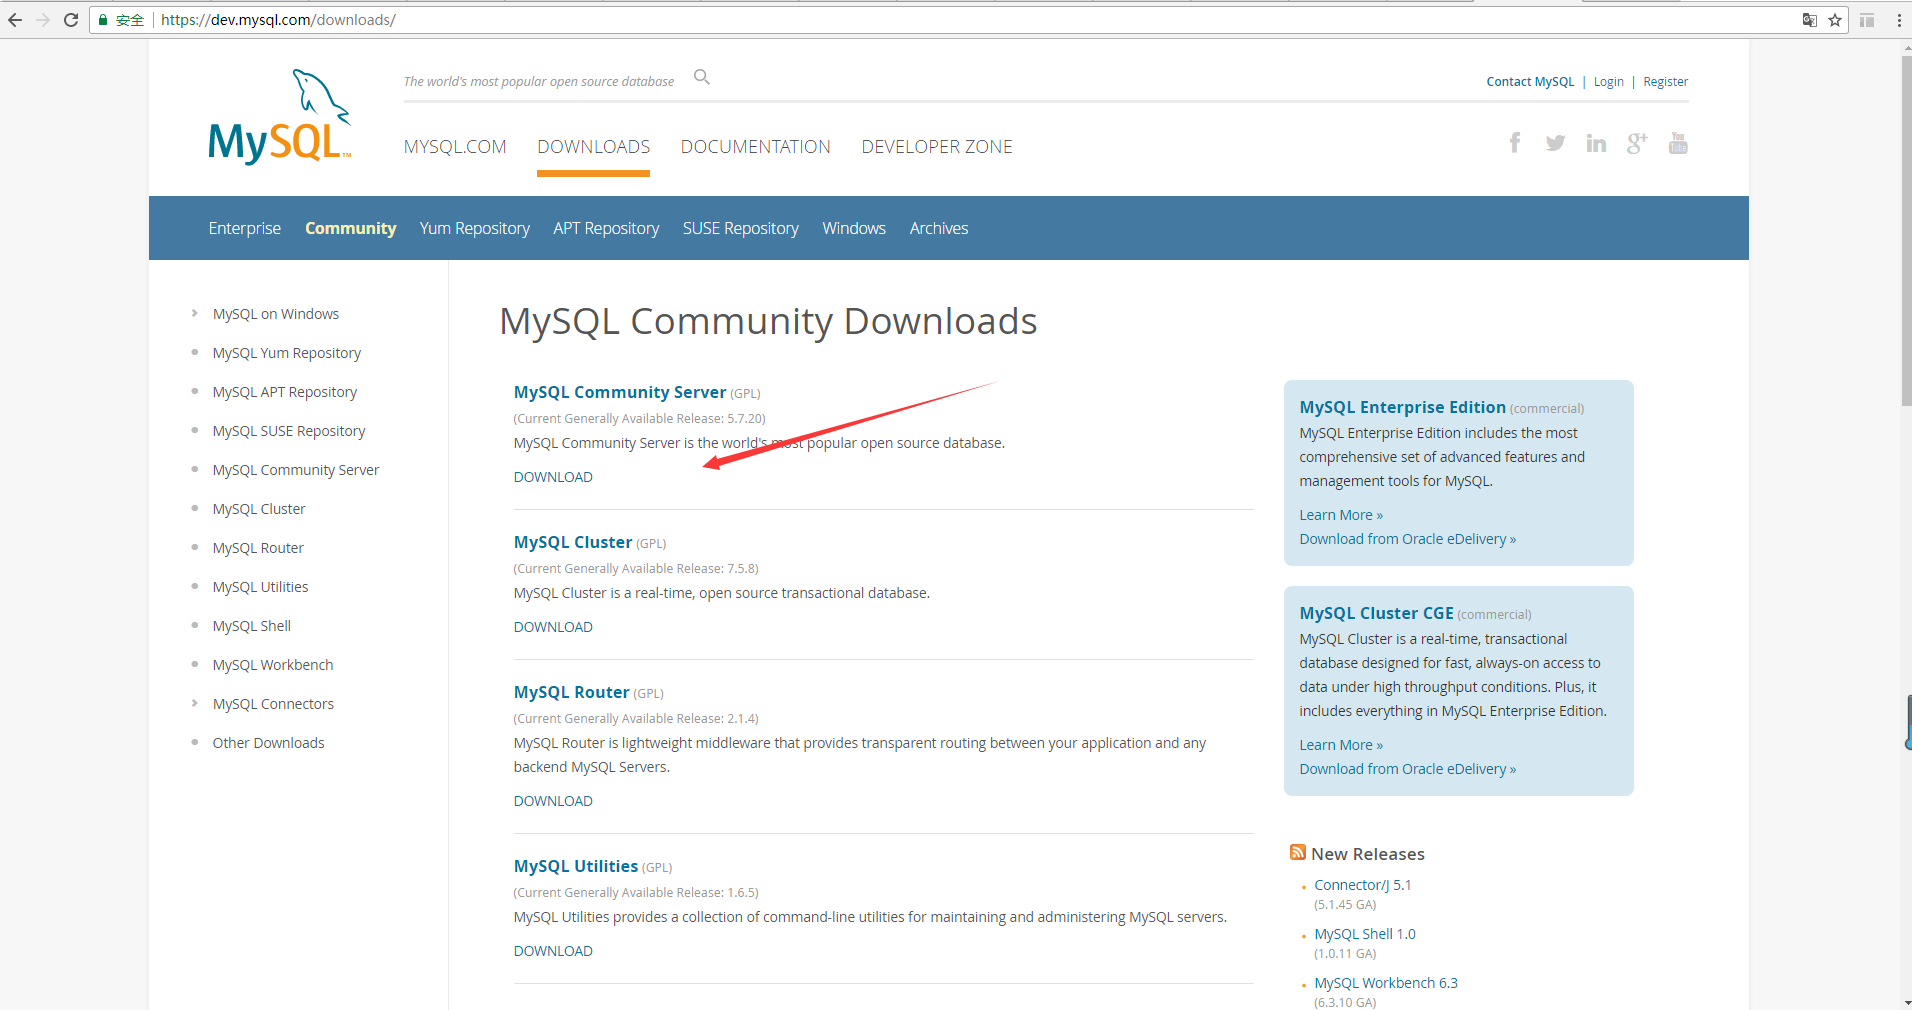Click the New Releases RSS feed icon
The height and width of the screenshot is (1010, 1912).
(1298, 852)
